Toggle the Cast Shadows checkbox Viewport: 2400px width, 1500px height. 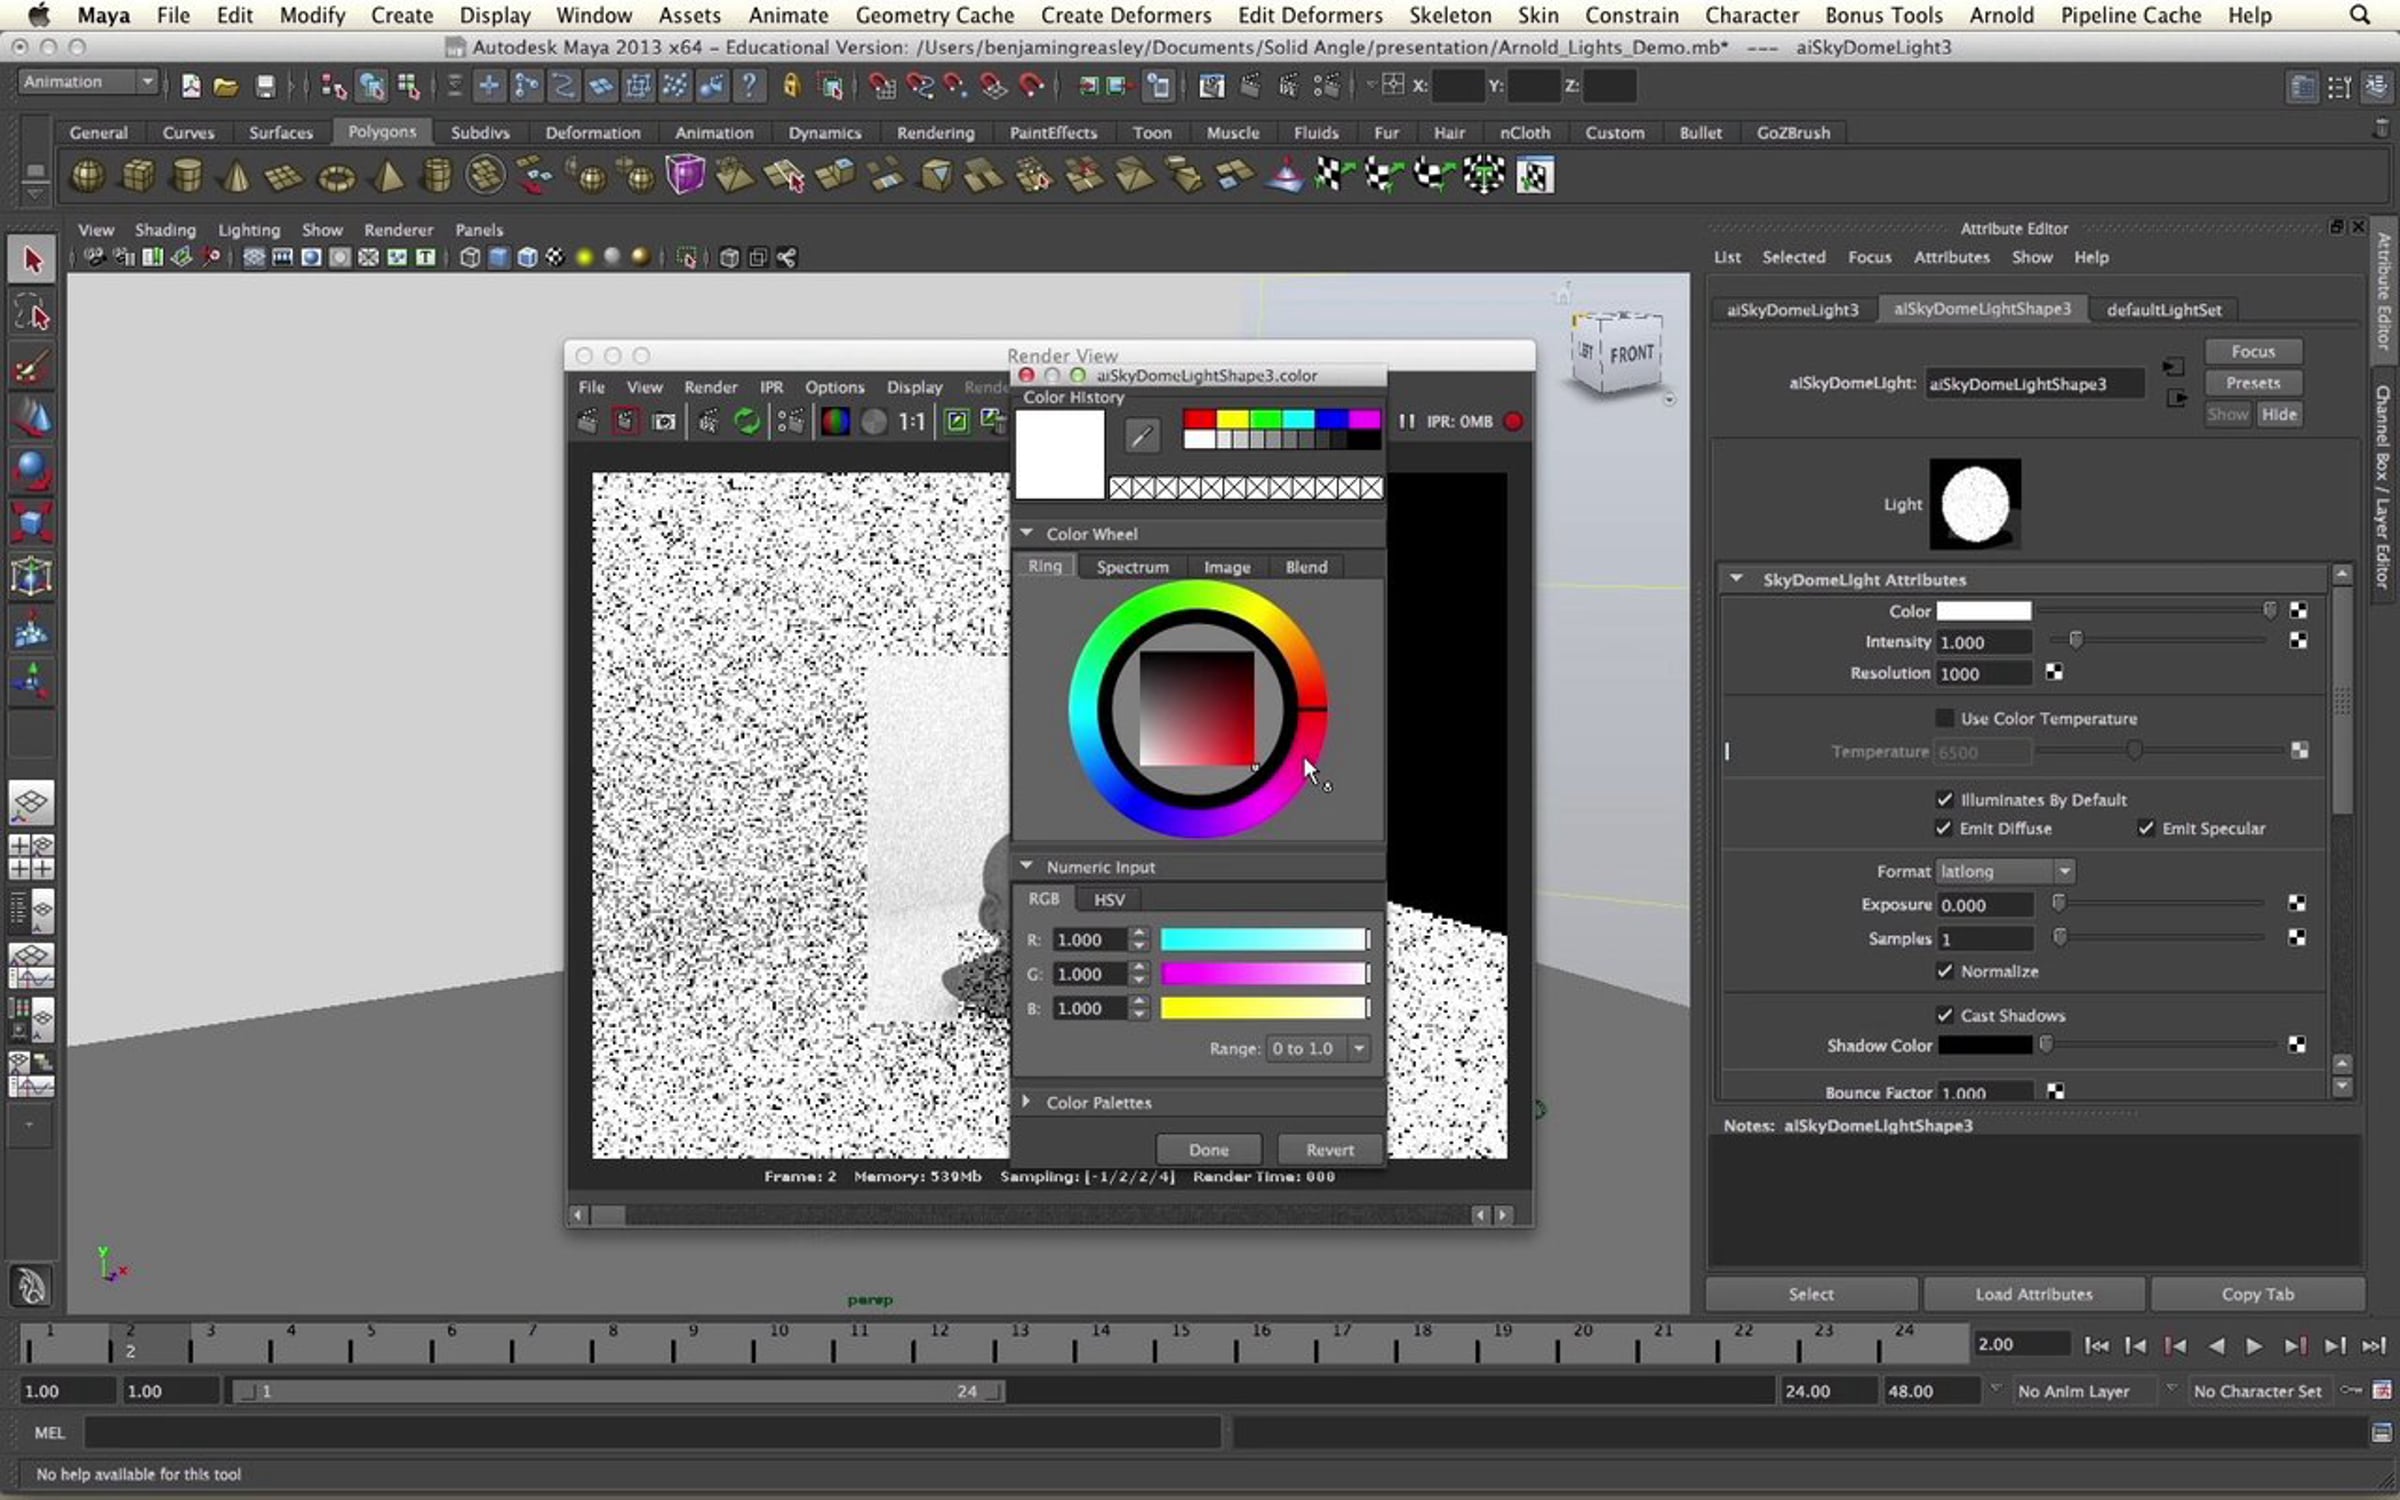1944,1015
